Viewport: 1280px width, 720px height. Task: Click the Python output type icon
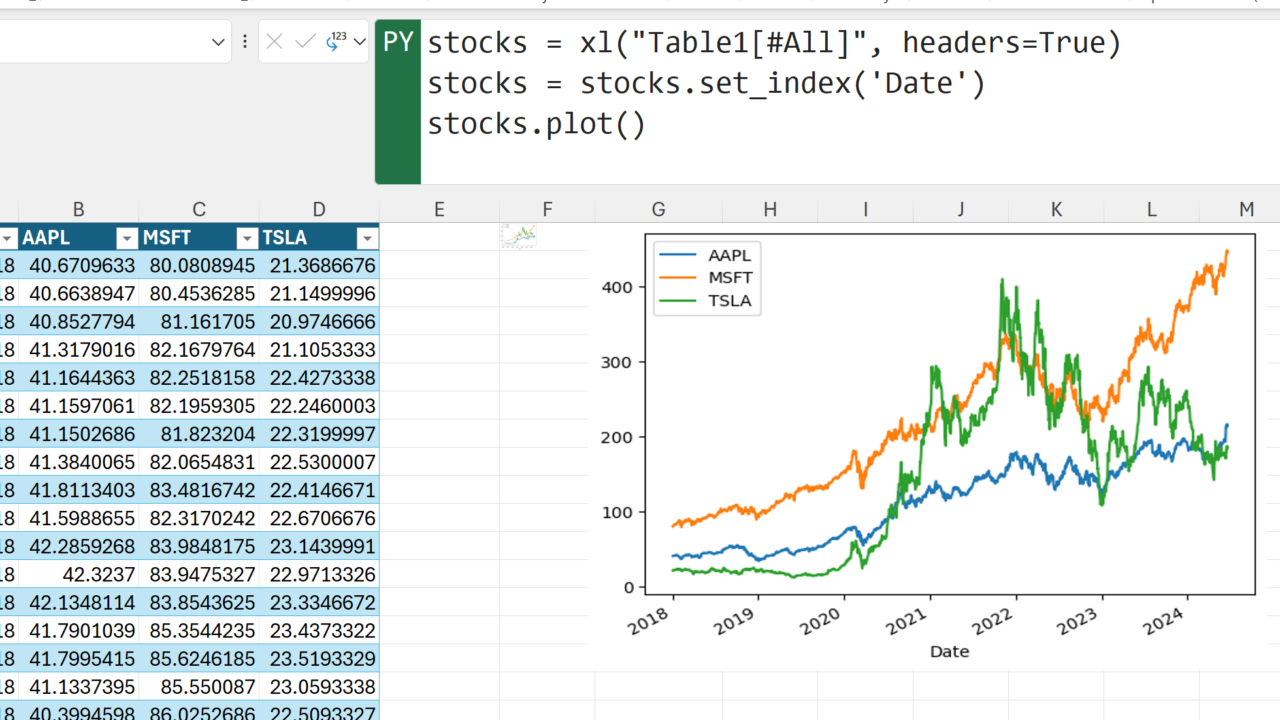pos(336,42)
